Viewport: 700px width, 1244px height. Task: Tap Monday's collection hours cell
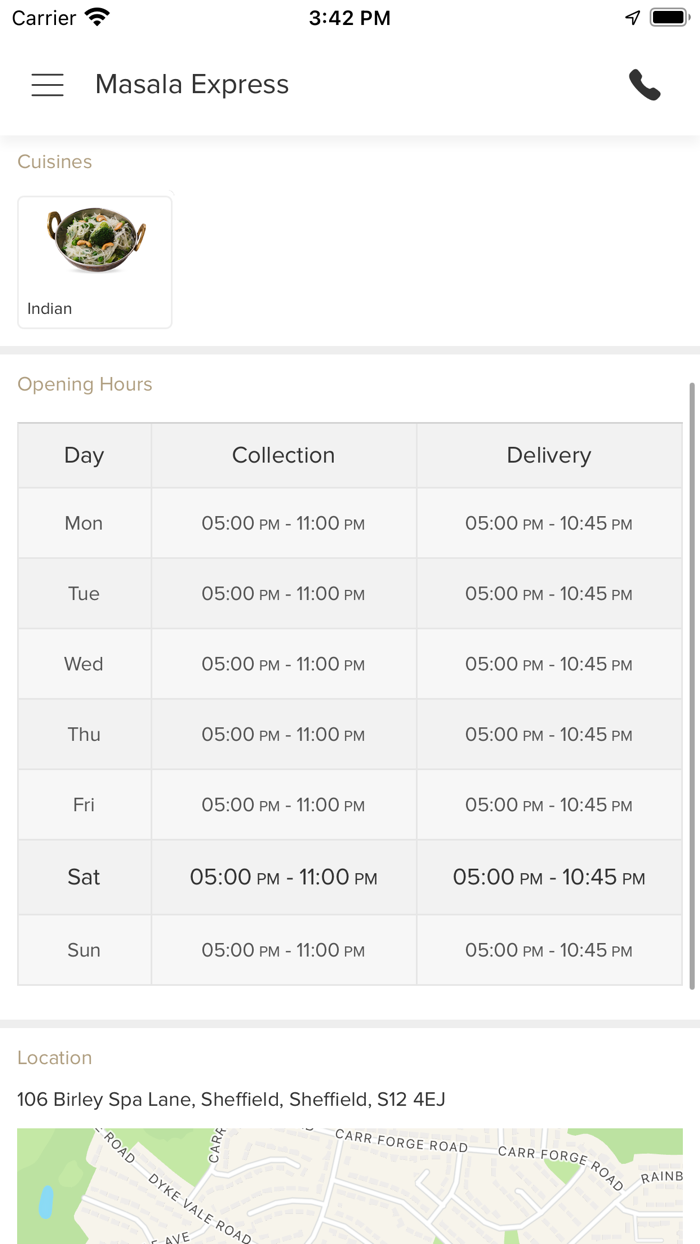[x=283, y=523]
